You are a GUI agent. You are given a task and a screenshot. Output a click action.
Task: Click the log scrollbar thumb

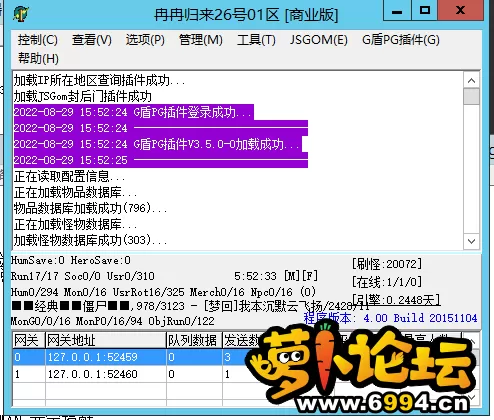471,97
